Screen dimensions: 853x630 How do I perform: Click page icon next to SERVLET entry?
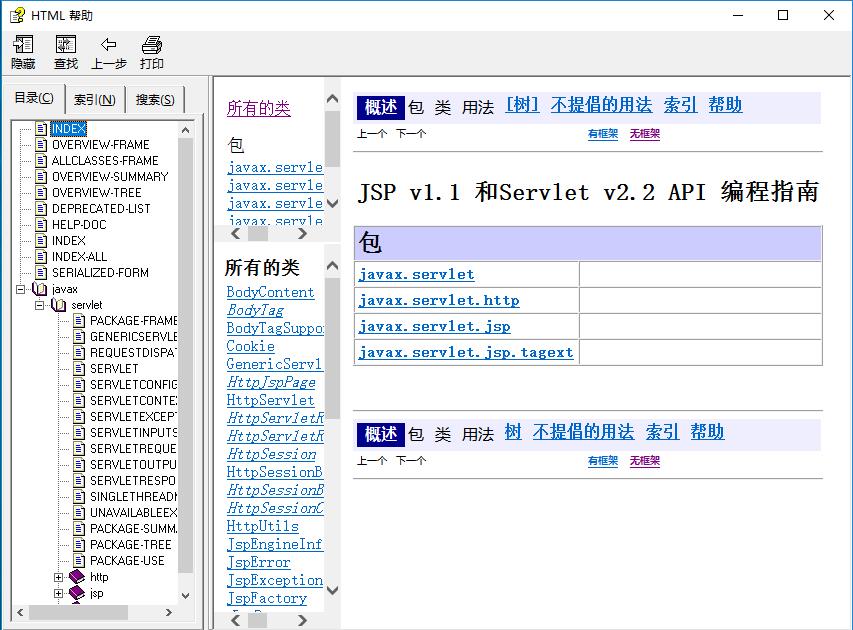[79, 368]
